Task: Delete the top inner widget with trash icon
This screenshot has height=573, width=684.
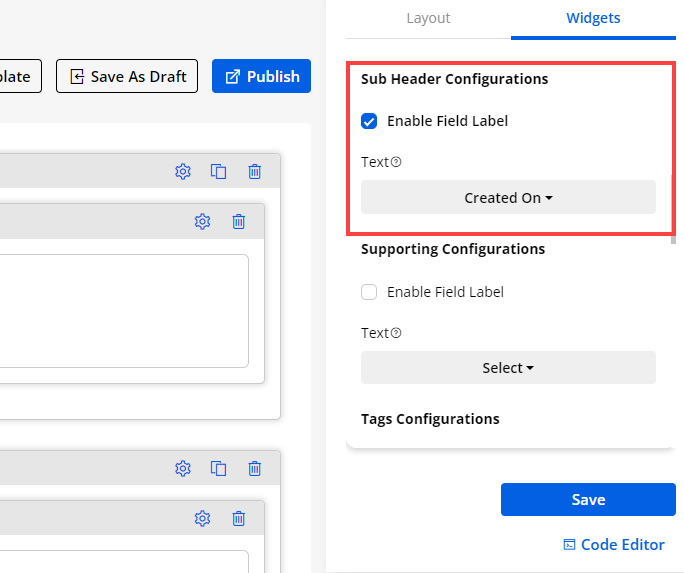Action: coord(239,221)
